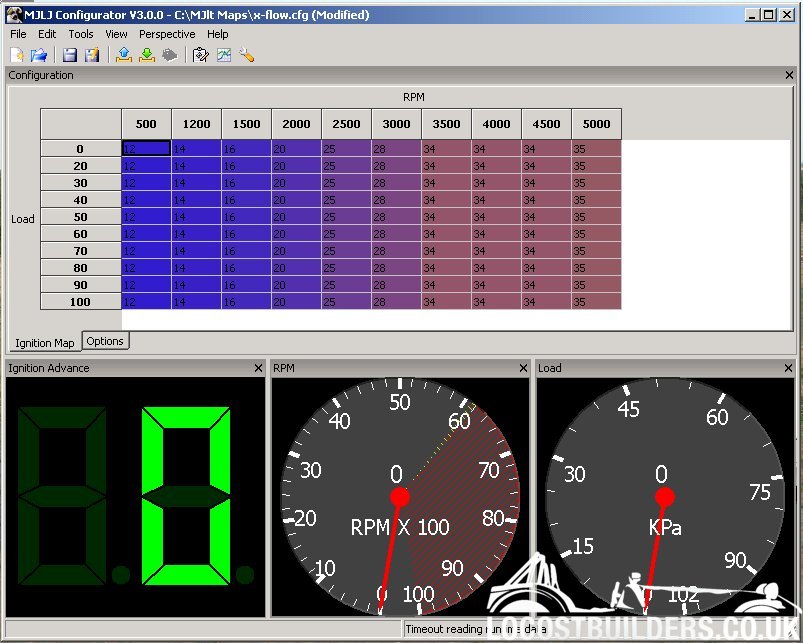Open a config file via folder icon
The height and width of the screenshot is (643, 803).
39,55
